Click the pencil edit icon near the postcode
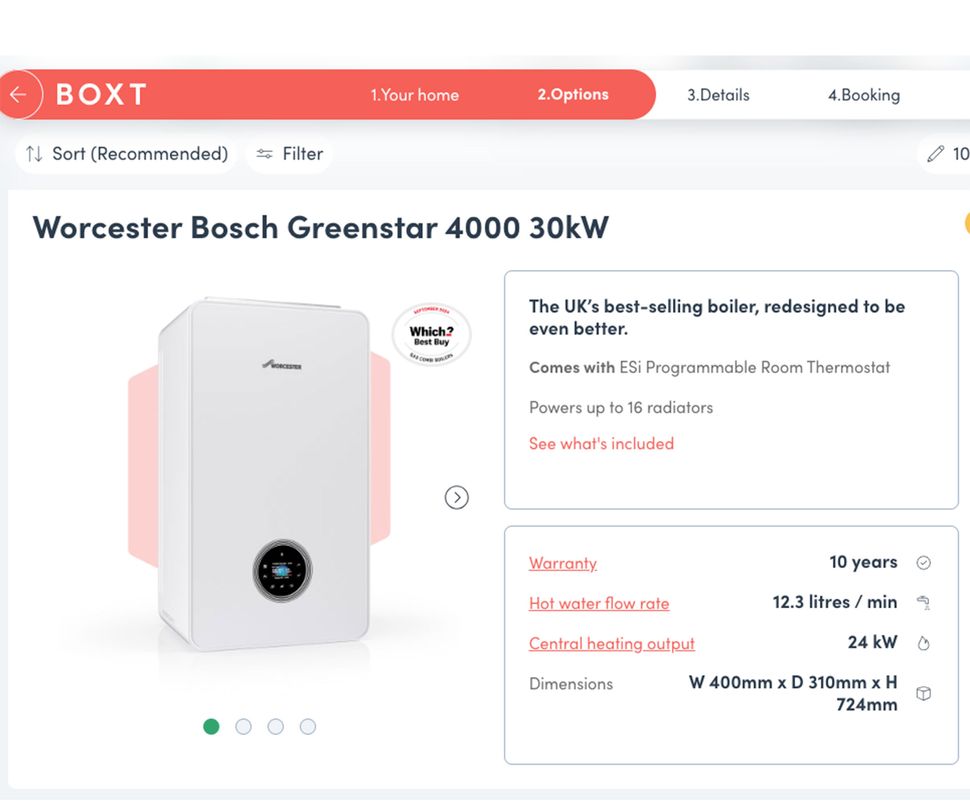Image resolution: width=970 pixels, height=808 pixels. click(x=938, y=153)
